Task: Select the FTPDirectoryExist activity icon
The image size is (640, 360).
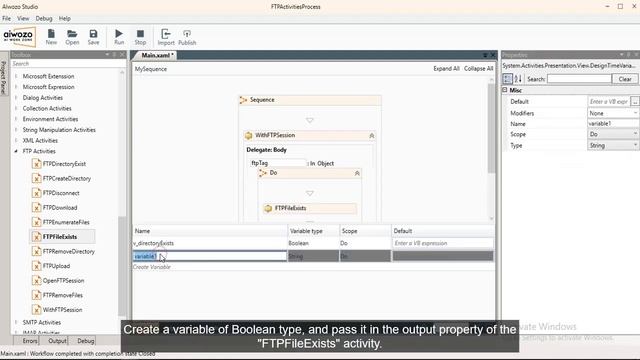Action: pyautogui.click(x=36, y=164)
